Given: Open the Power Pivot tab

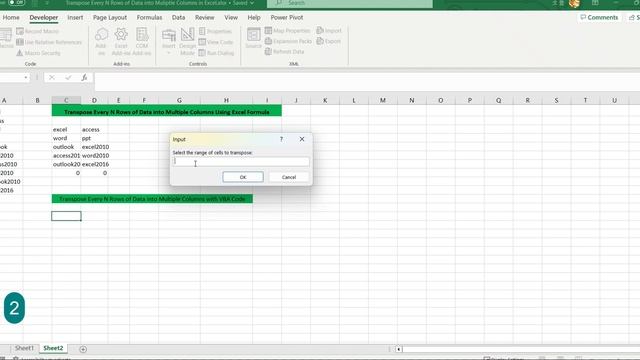Looking at the screenshot, I should click(x=287, y=18).
